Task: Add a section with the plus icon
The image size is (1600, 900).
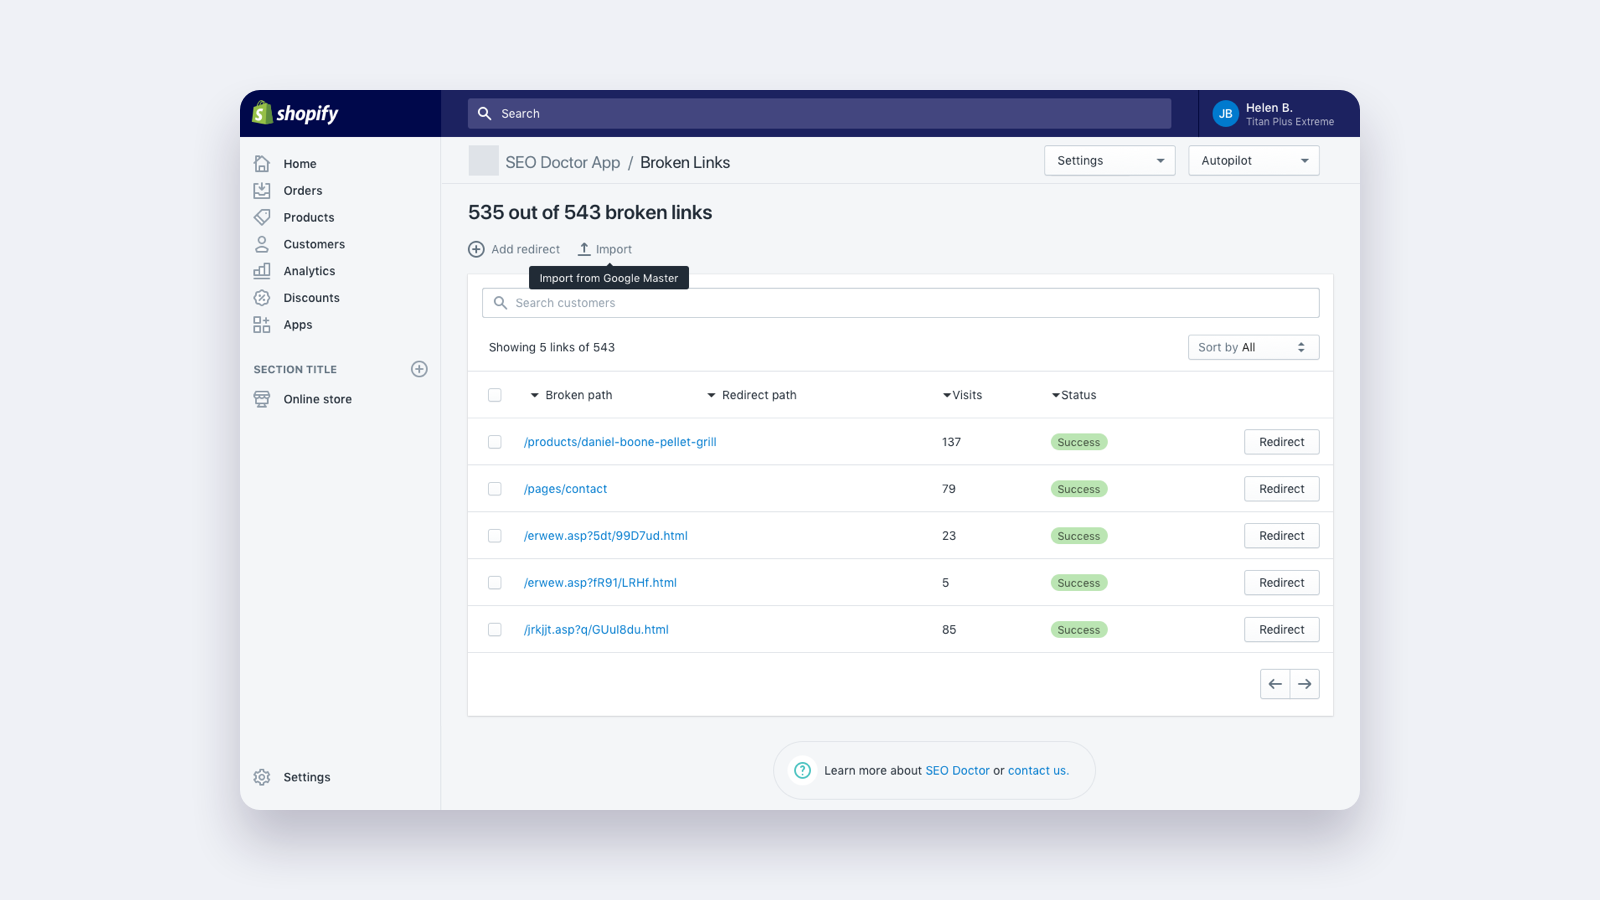Action: 419,369
